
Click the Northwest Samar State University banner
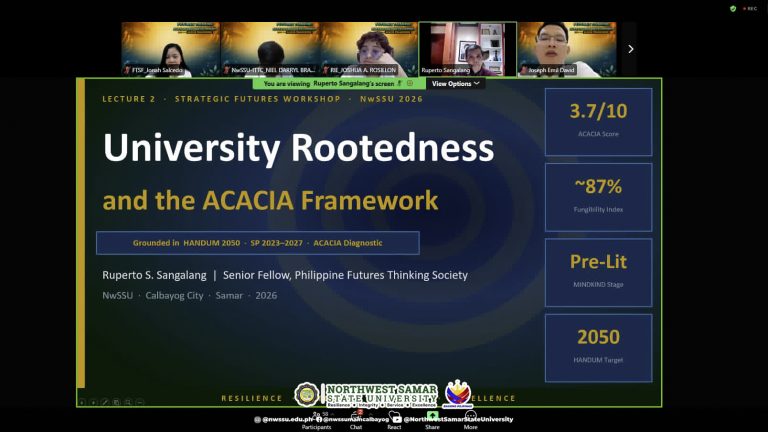tap(382, 395)
